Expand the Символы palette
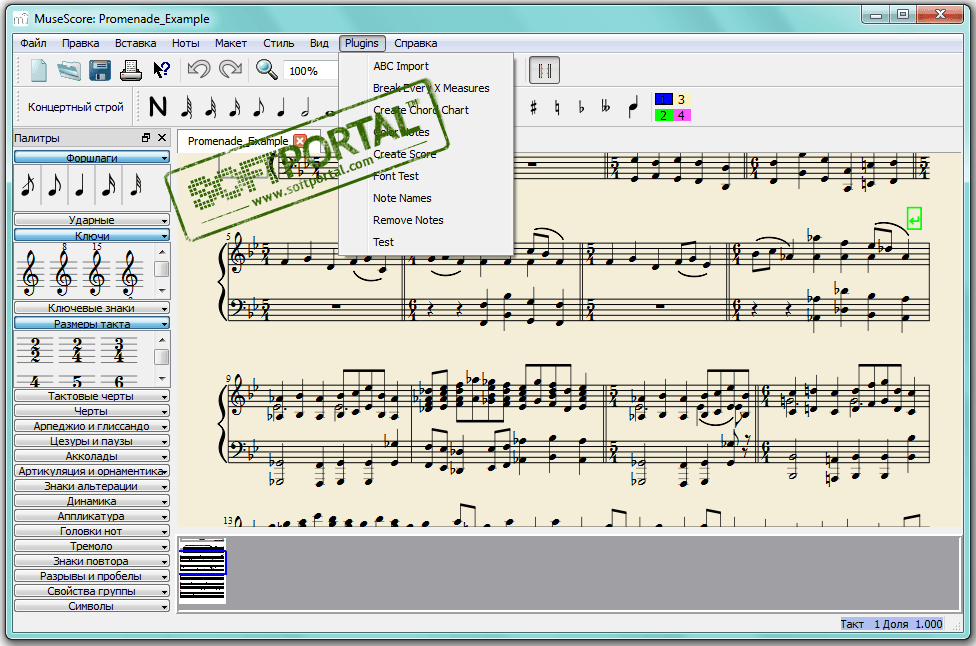The image size is (976, 646). (92, 606)
